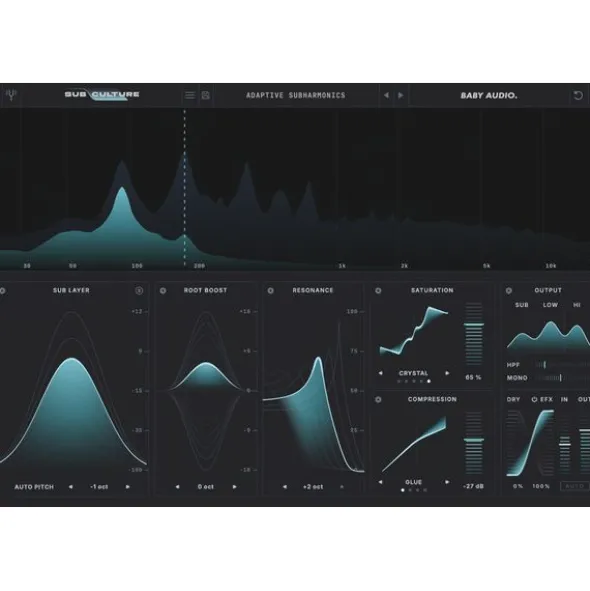Click the Saturation transfer curve graph

414,331
